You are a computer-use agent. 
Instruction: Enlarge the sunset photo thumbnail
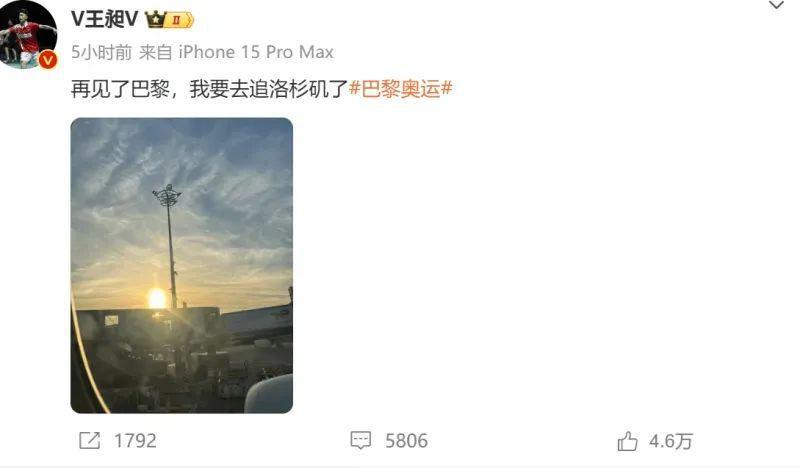(x=182, y=265)
